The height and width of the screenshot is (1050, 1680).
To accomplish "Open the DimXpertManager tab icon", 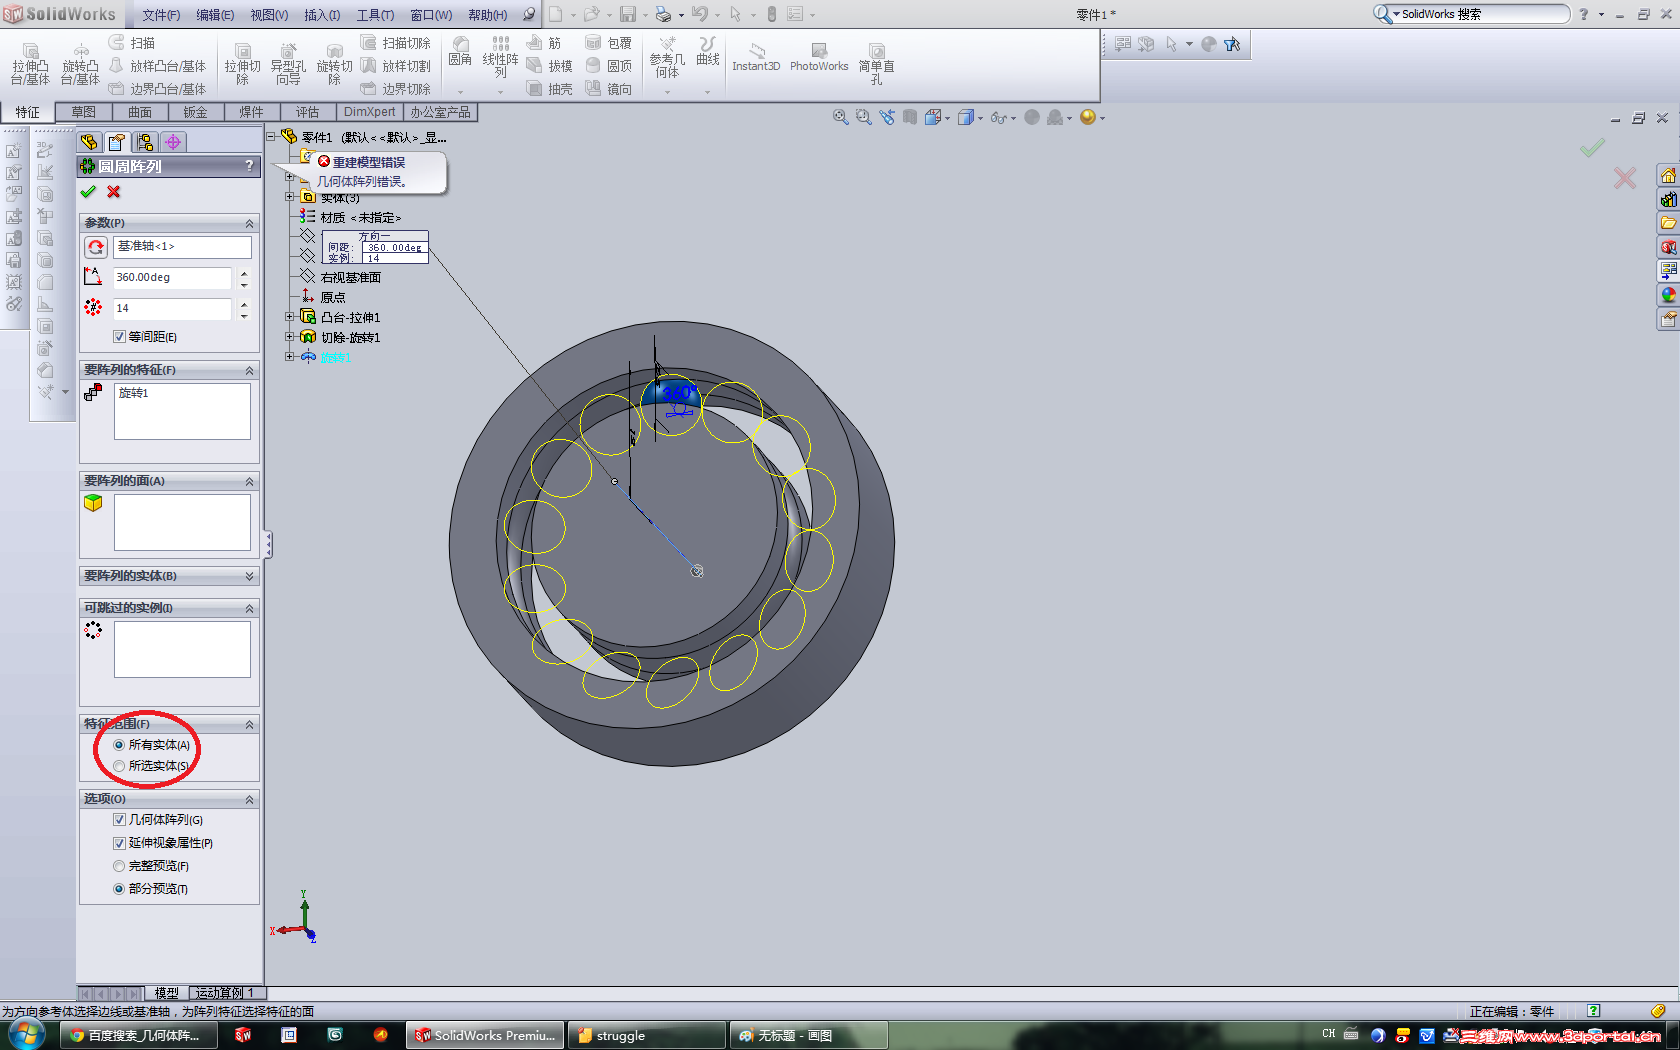I will click(173, 142).
